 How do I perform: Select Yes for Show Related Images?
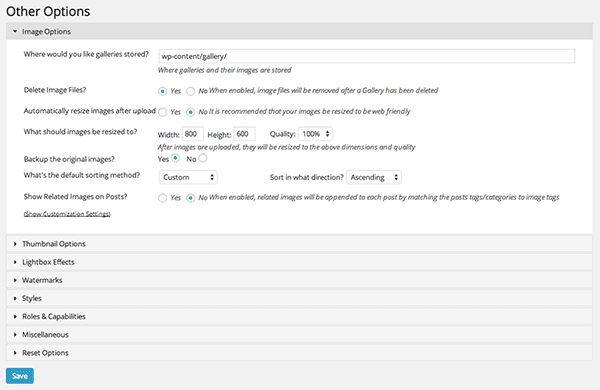pos(163,198)
